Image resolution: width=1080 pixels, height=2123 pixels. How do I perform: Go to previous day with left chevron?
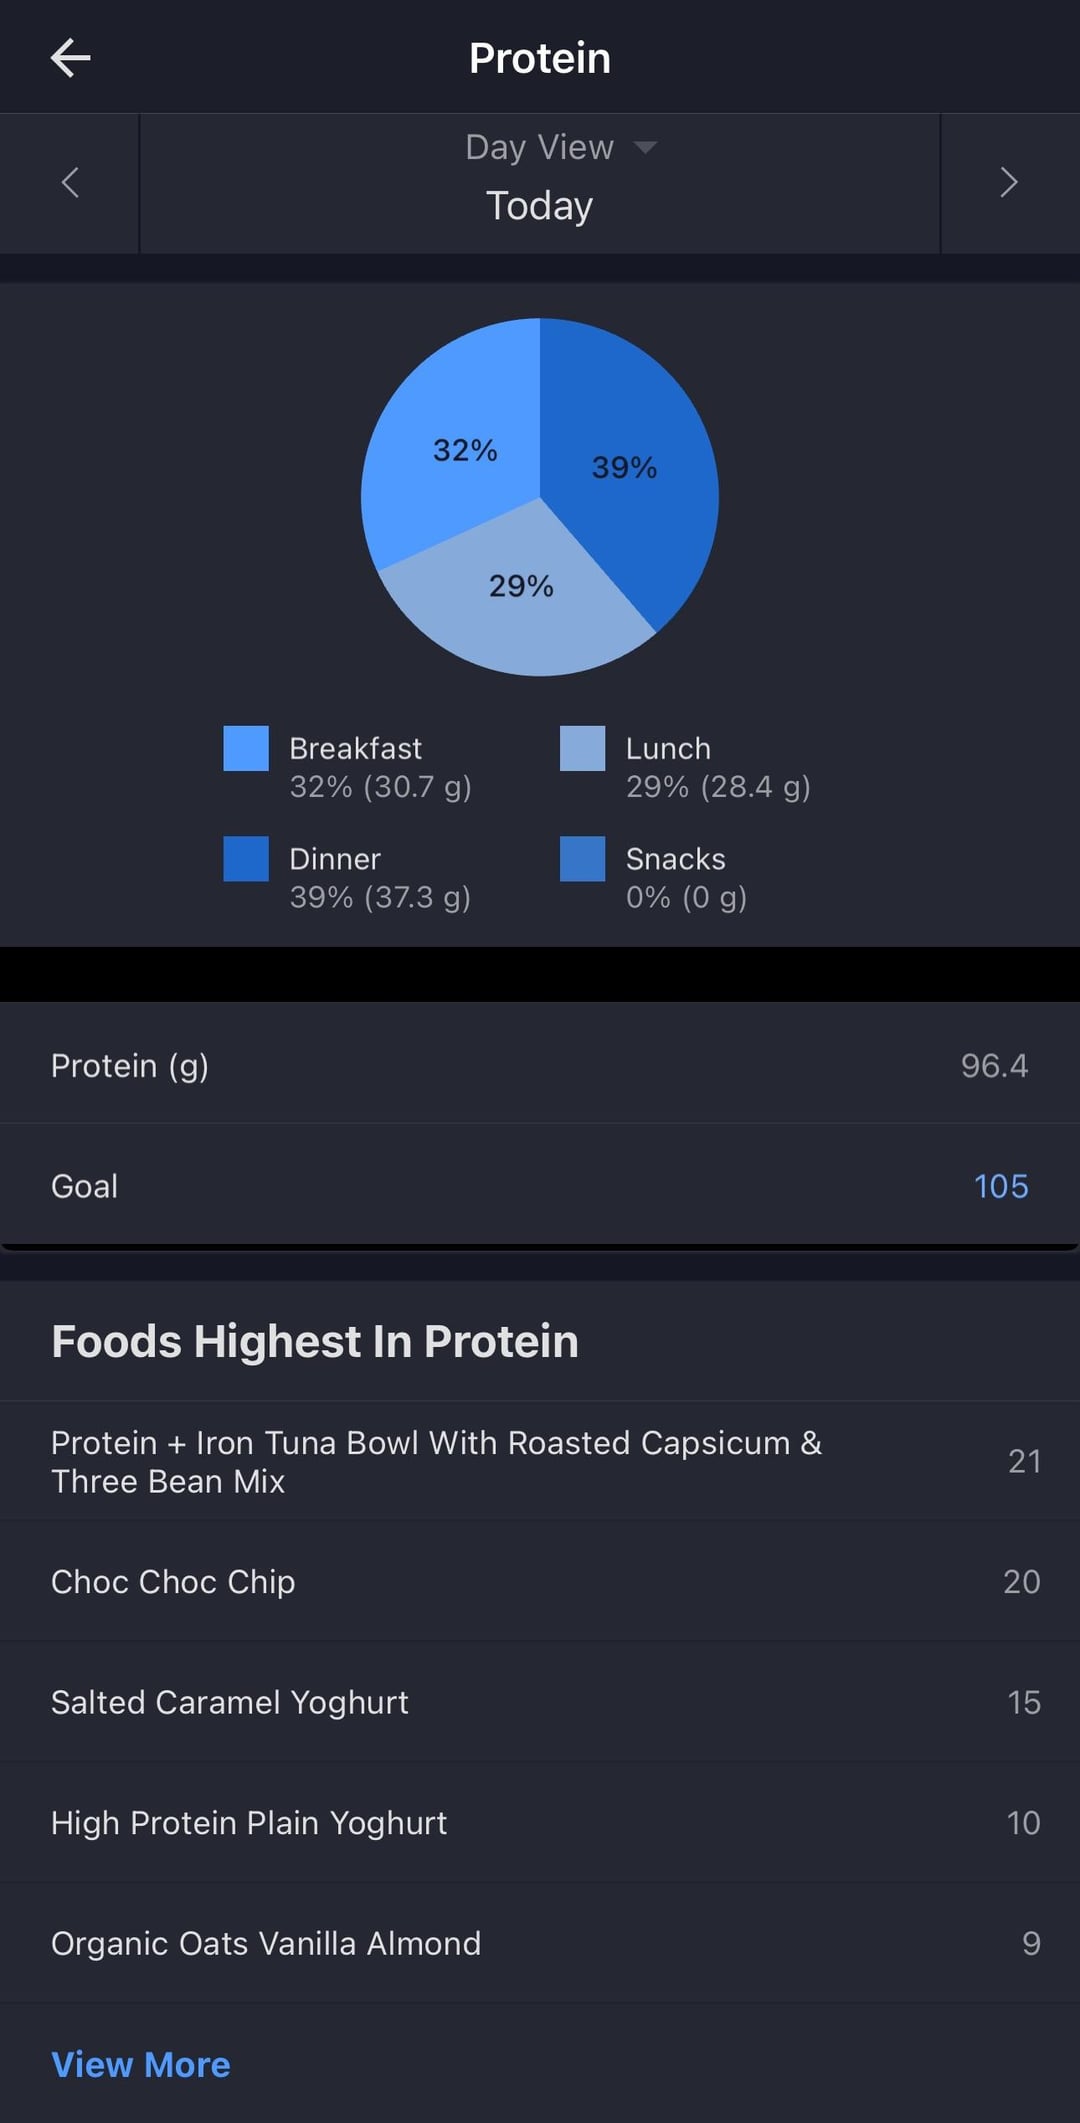70,183
